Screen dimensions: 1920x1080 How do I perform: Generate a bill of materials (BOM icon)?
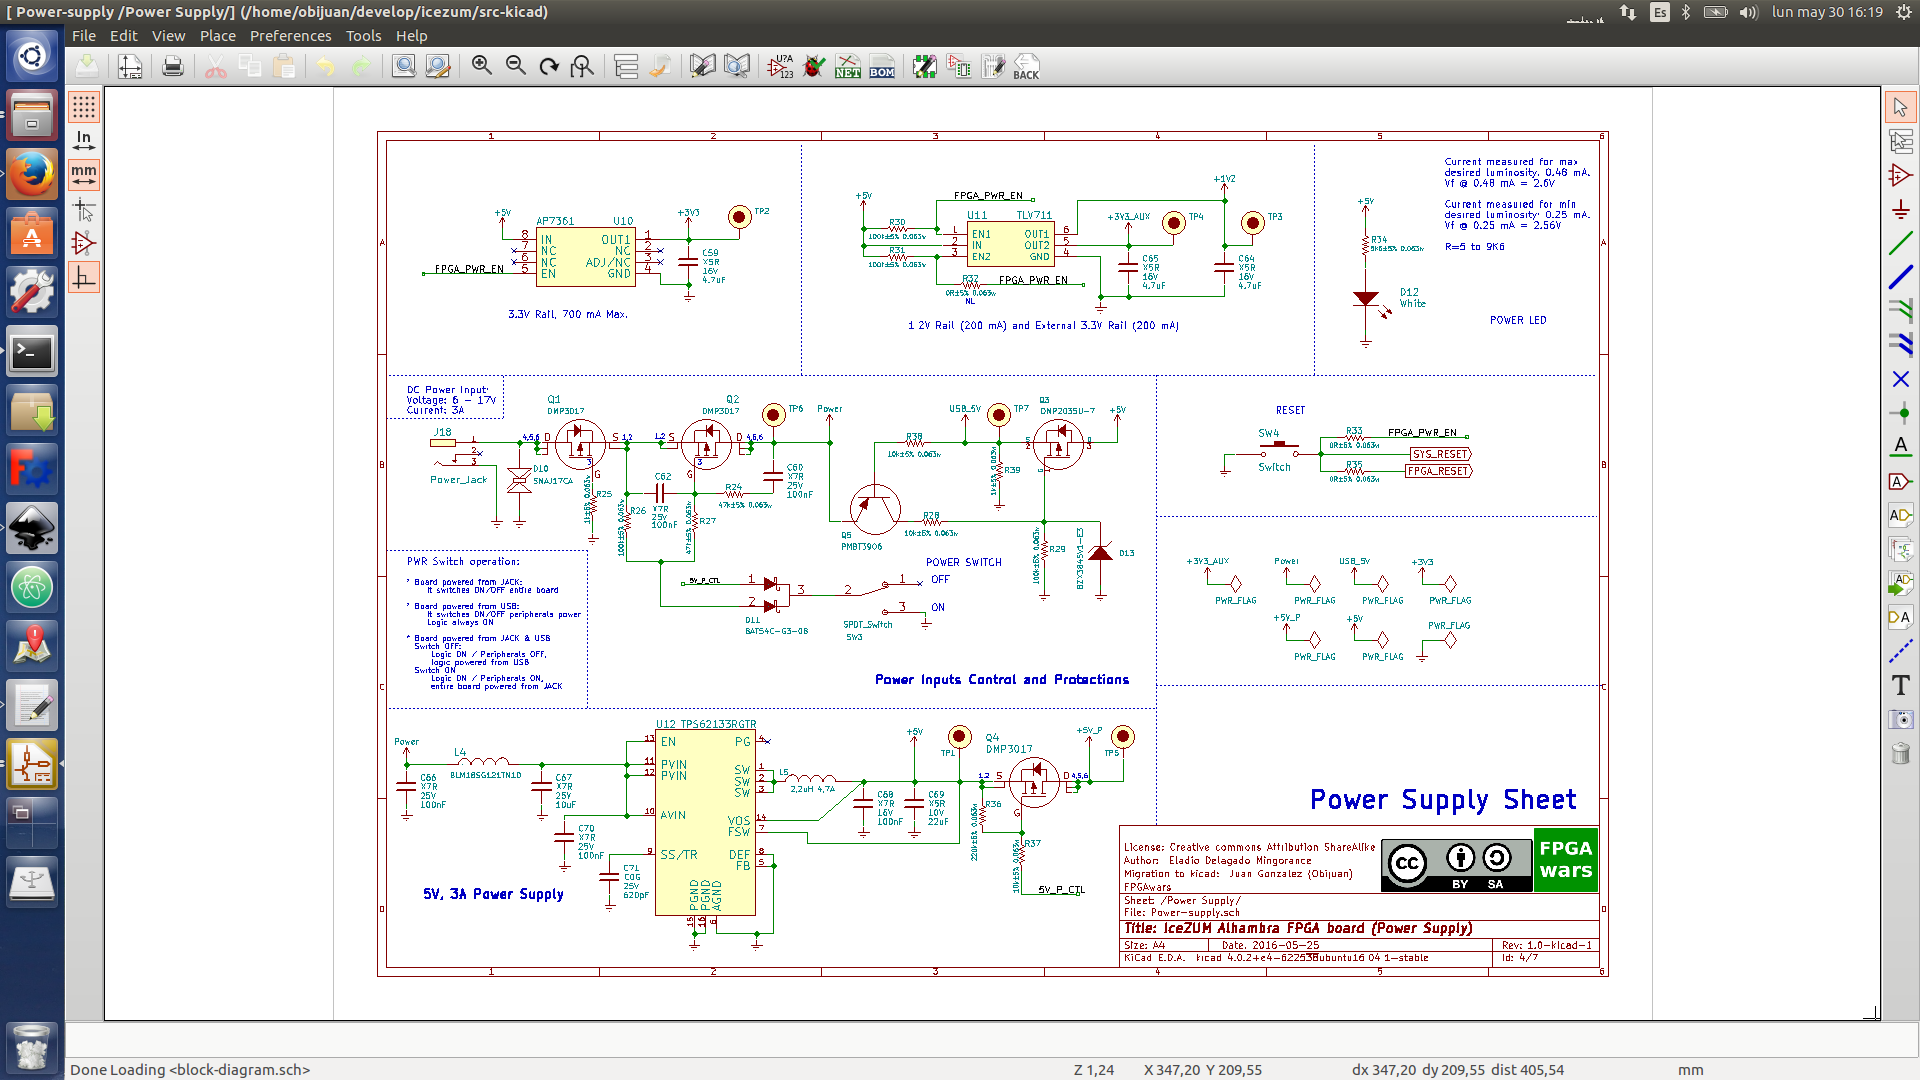[881, 65]
